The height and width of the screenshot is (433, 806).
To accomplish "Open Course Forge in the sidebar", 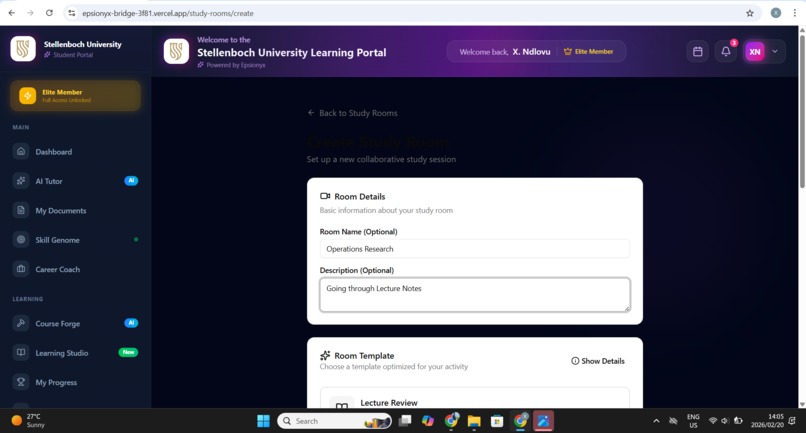I will coord(75,323).
